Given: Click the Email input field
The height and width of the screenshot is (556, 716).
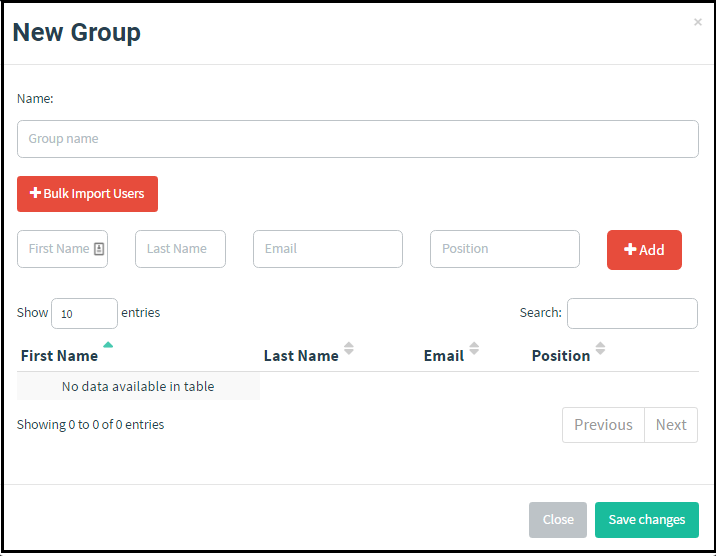Looking at the screenshot, I should point(327,249).
